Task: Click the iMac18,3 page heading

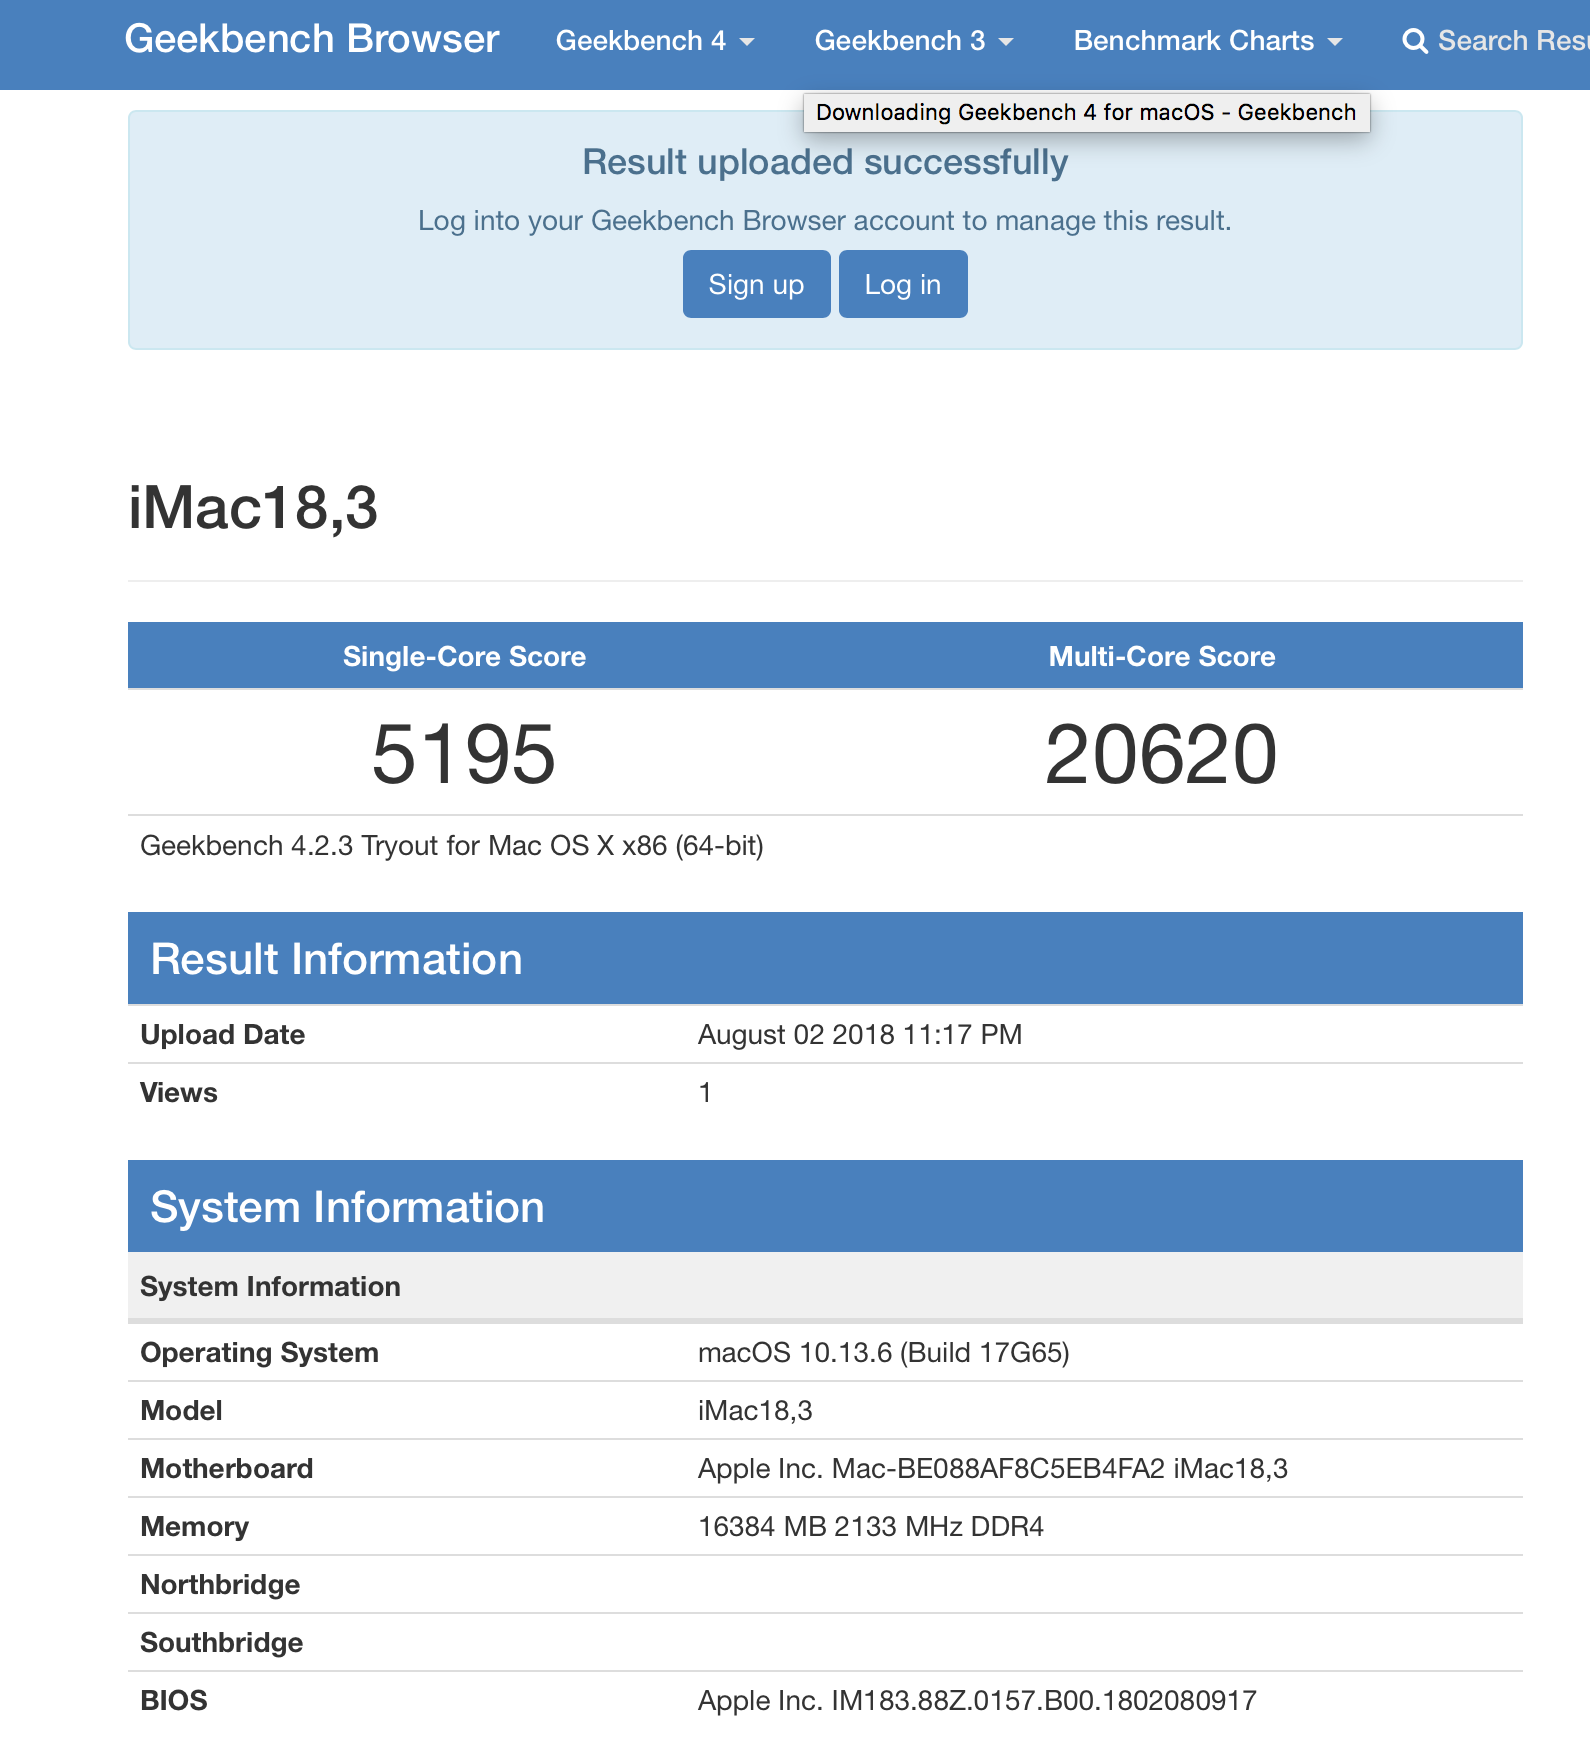Action: pyautogui.click(x=253, y=507)
